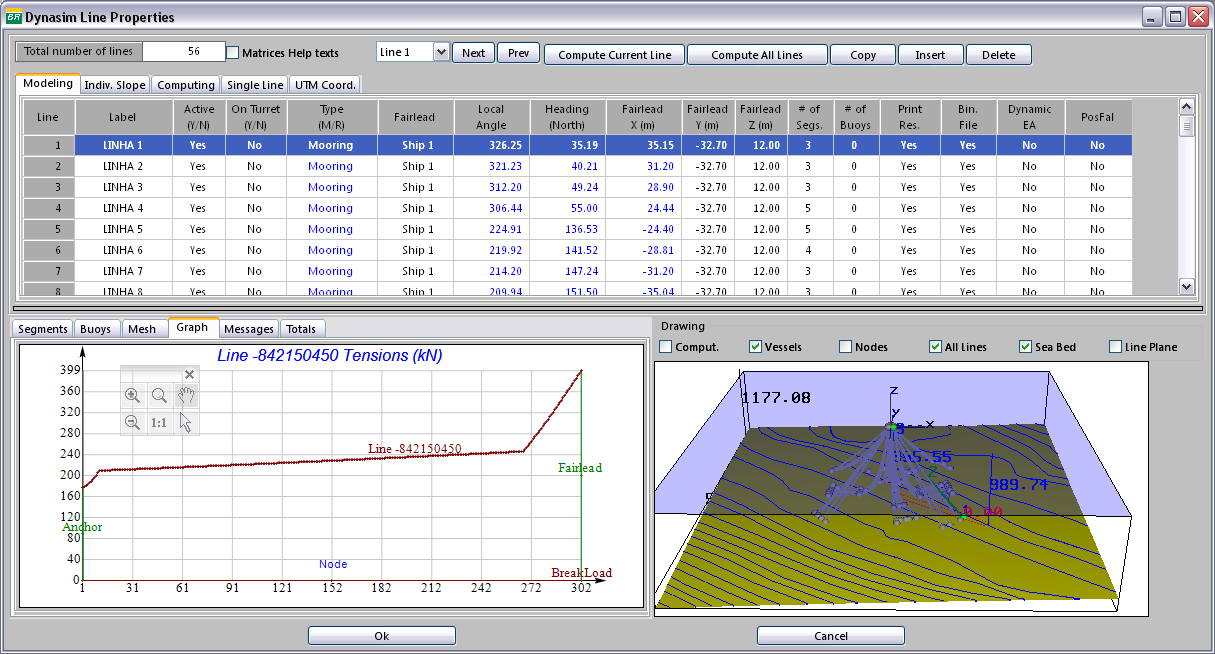1215x654 pixels.
Task: Click the Next line button
Action: [474, 53]
